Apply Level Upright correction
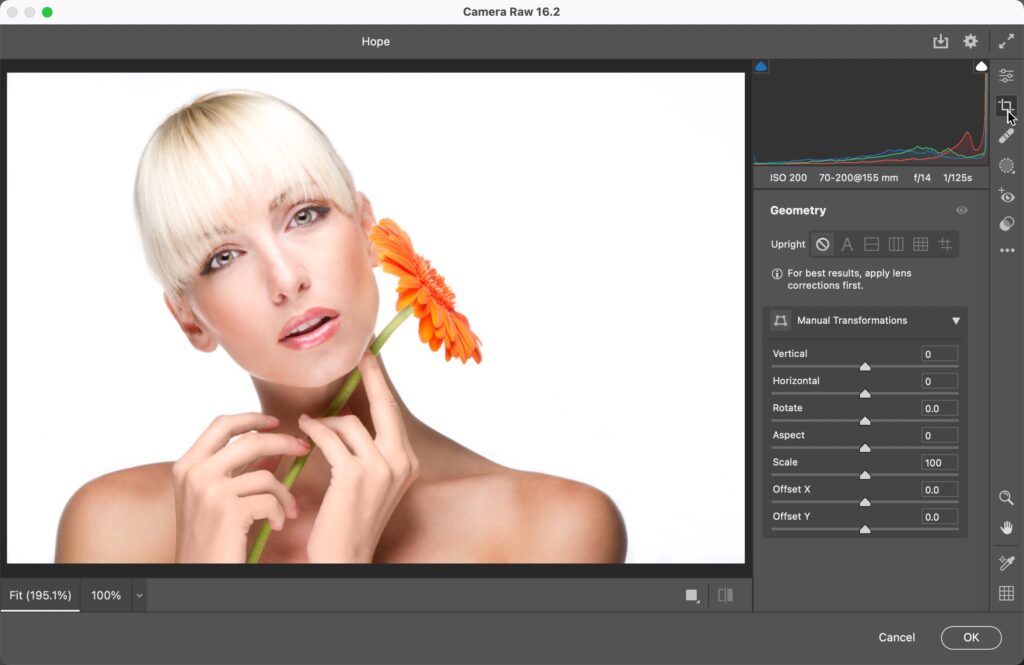Viewport: 1024px width, 665px height. click(x=871, y=244)
